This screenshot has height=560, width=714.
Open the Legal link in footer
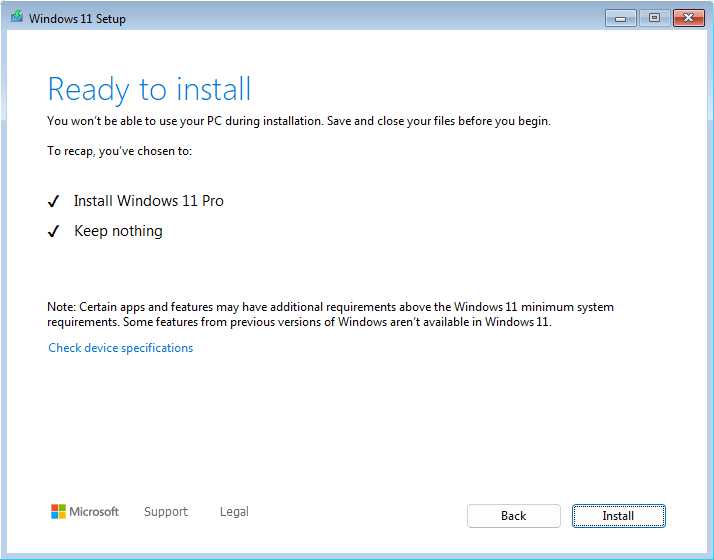(234, 512)
